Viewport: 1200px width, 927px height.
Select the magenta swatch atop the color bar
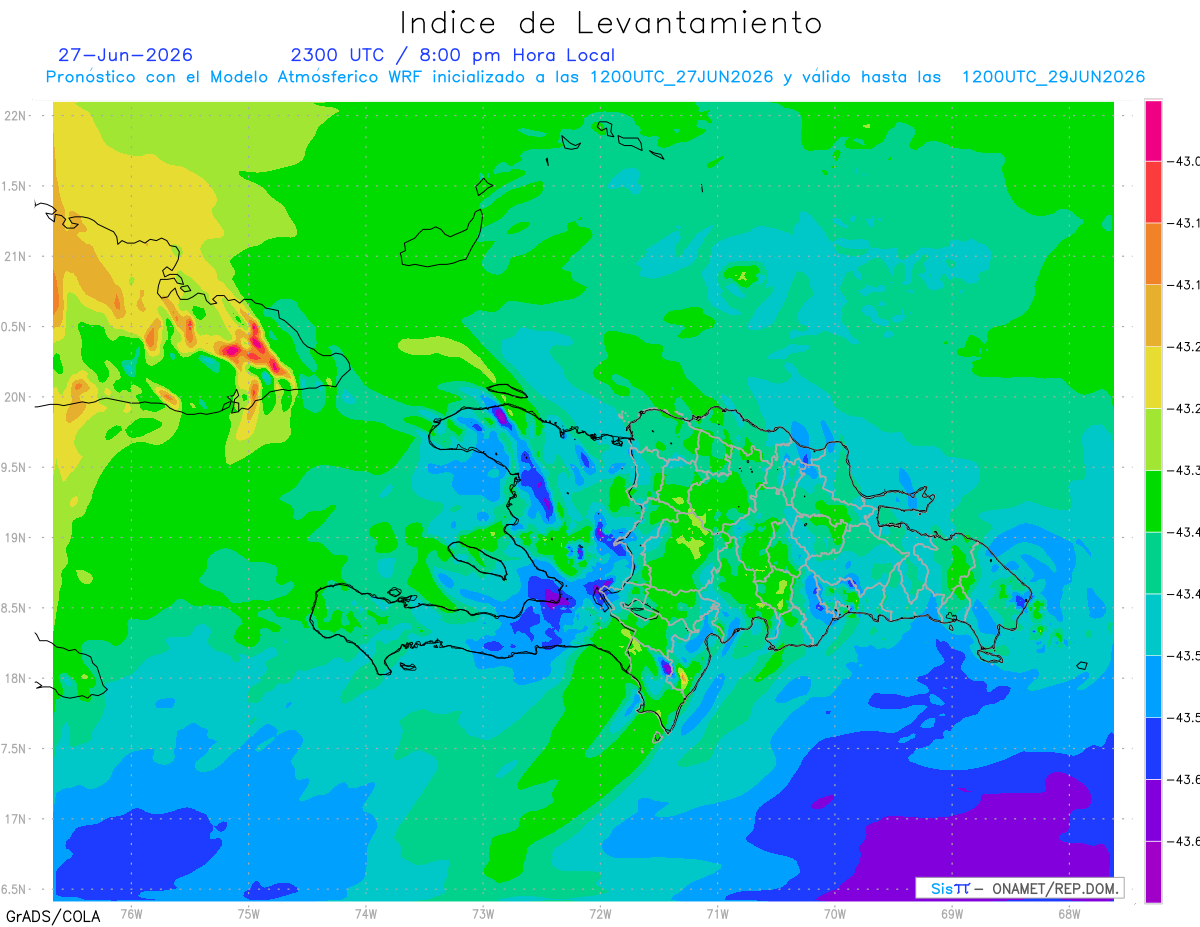point(1154,130)
